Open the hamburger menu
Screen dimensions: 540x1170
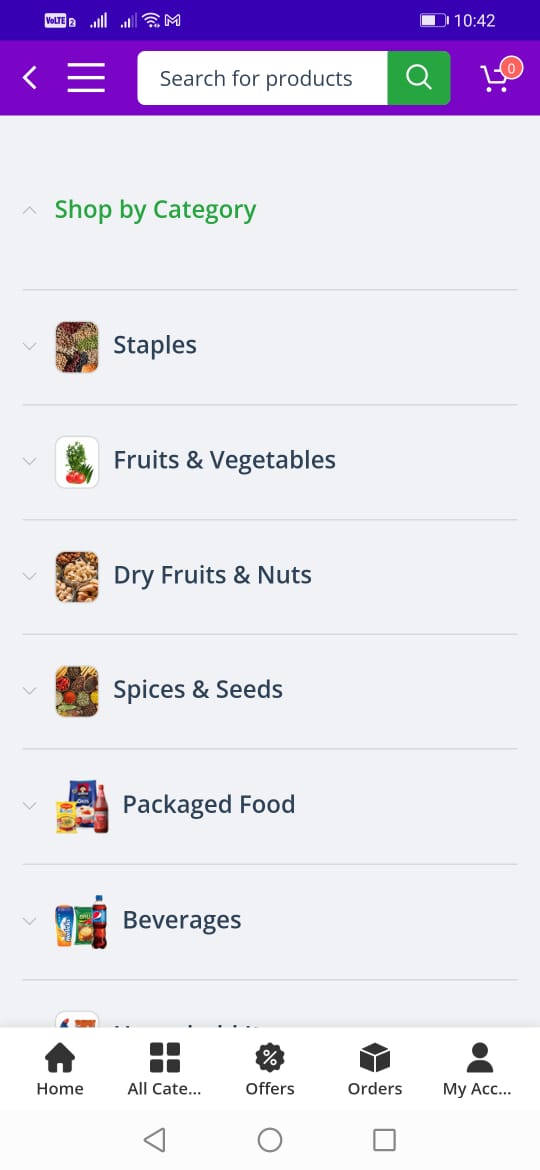(86, 78)
